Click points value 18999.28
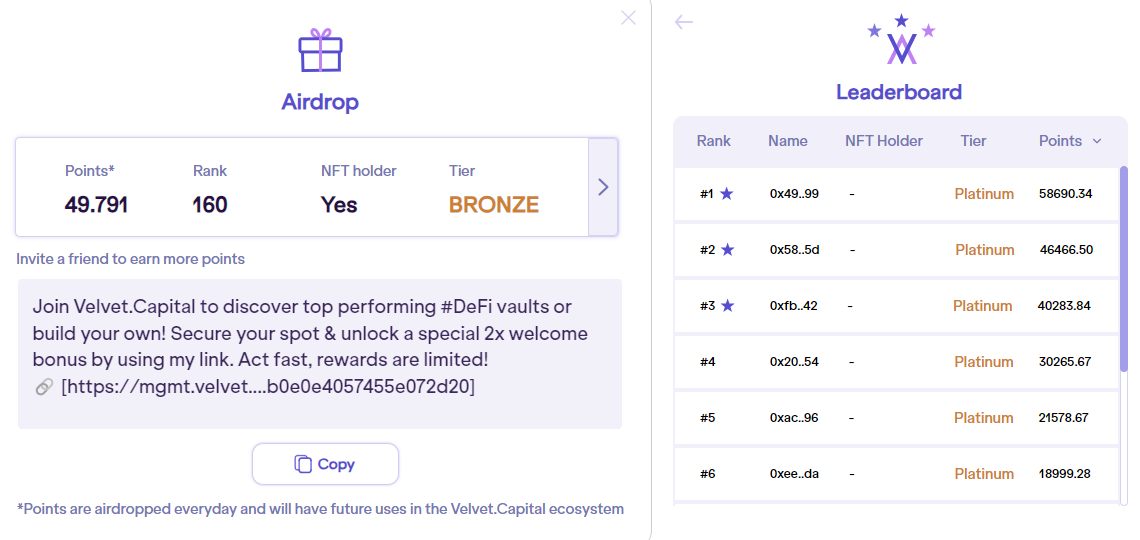The width and height of the screenshot is (1140, 540). point(1064,474)
